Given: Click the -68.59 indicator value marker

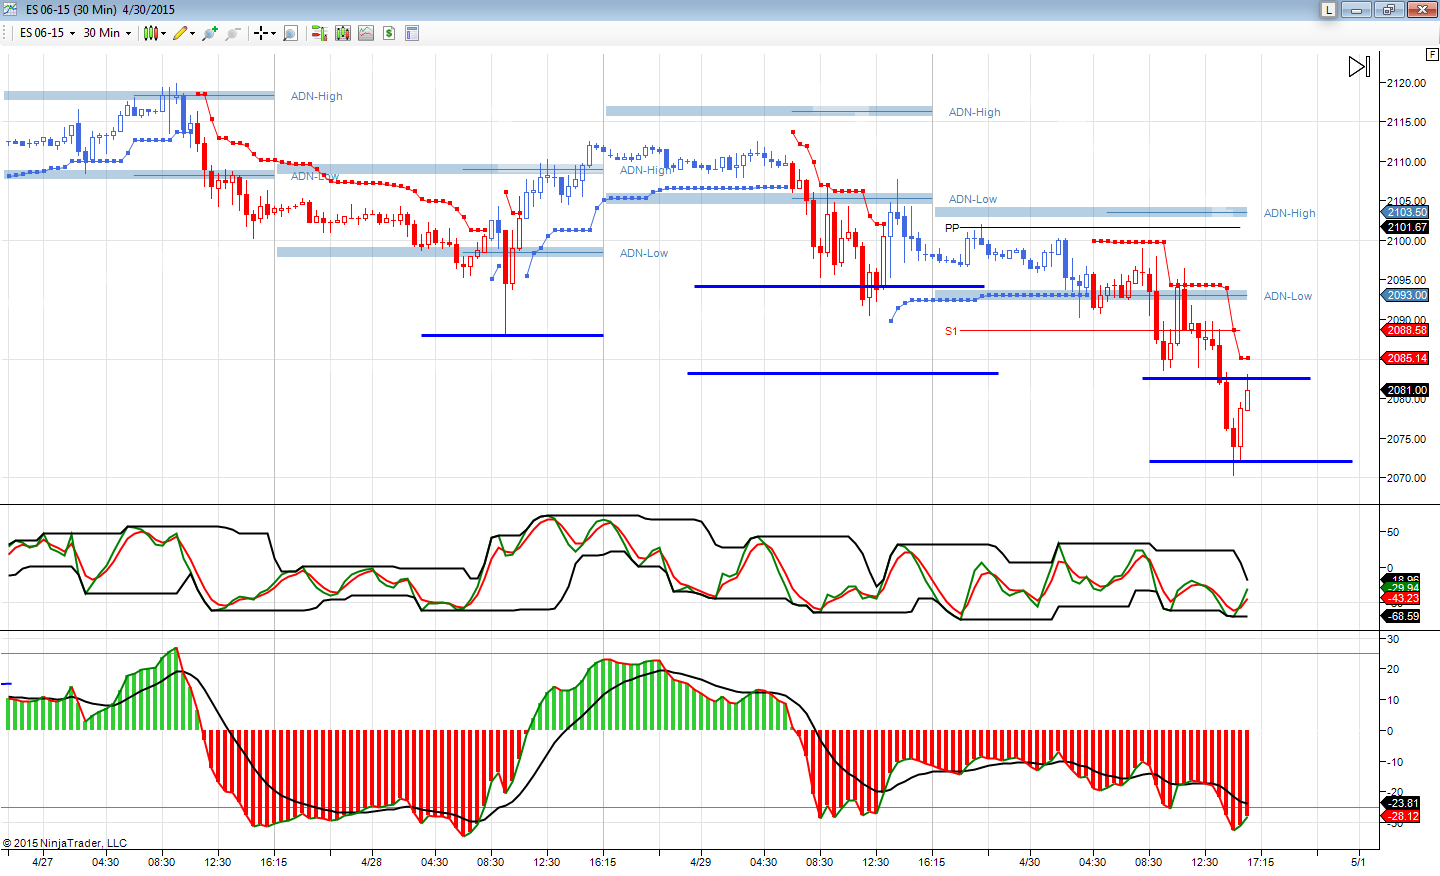Looking at the screenshot, I should [x=1402, y=616].
